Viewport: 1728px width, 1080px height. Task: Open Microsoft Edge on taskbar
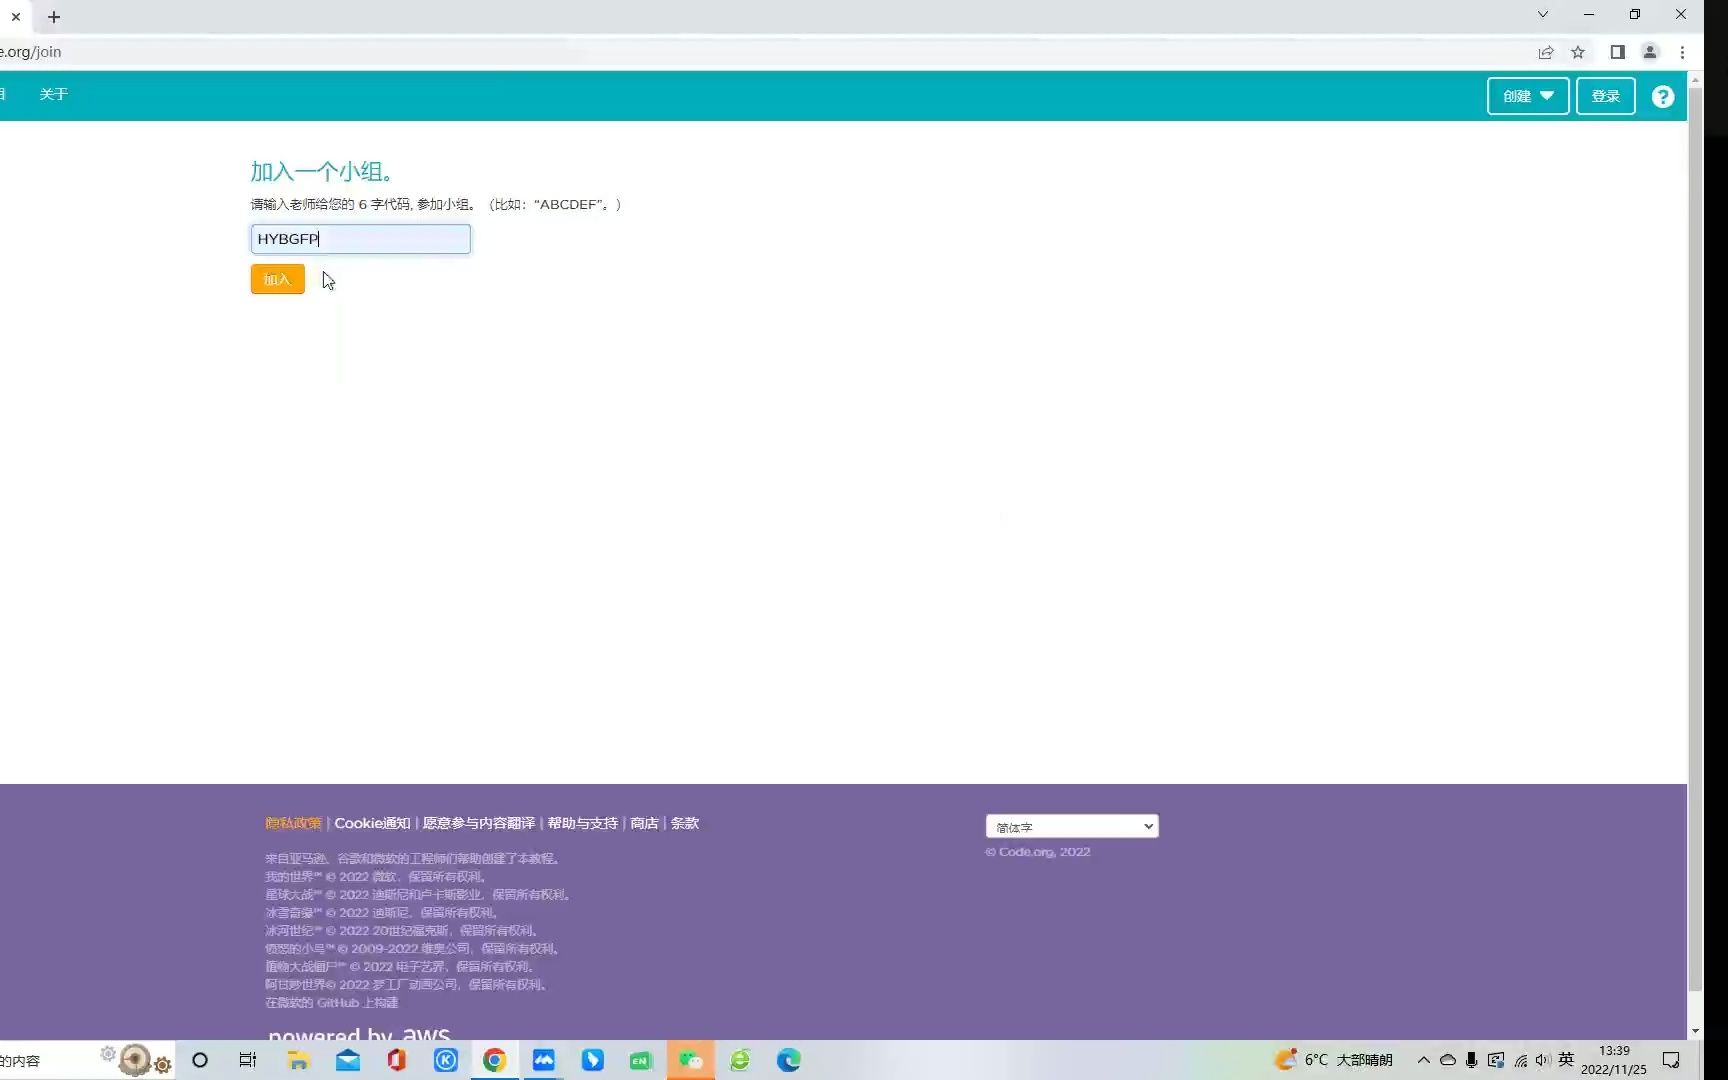pyautogui.click(x=789, y=1060)
